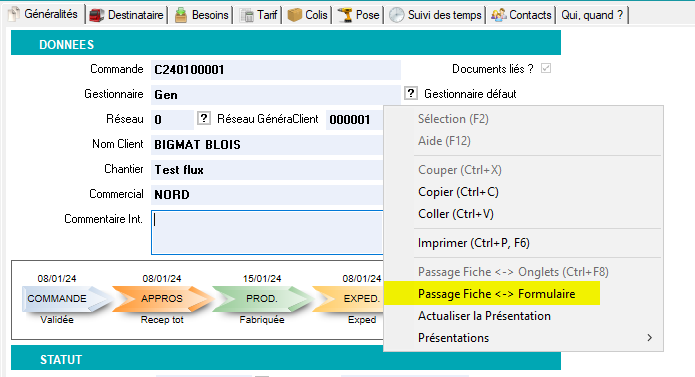Click the Besoins tab icon

coord(181,15)
